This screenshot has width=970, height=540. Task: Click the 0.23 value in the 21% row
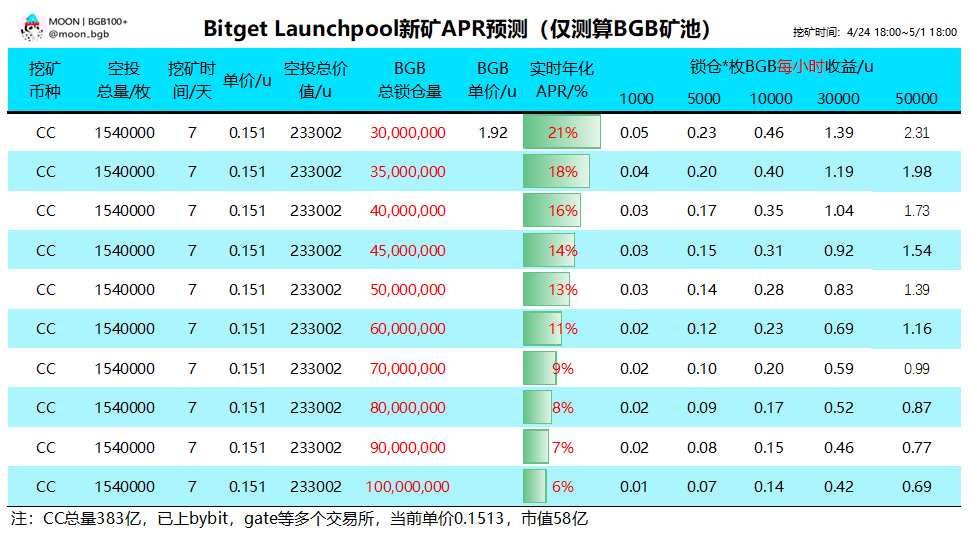tap(702, 133)
